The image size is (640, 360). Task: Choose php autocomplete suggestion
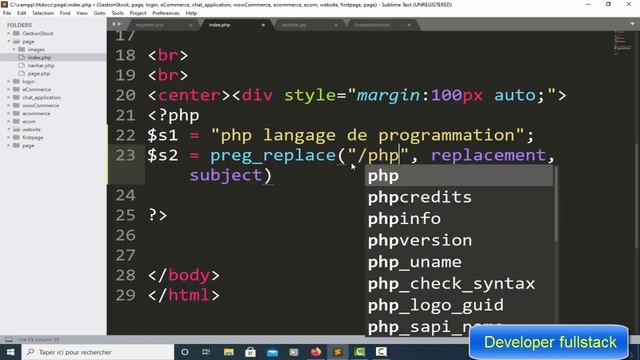(459, 176)
